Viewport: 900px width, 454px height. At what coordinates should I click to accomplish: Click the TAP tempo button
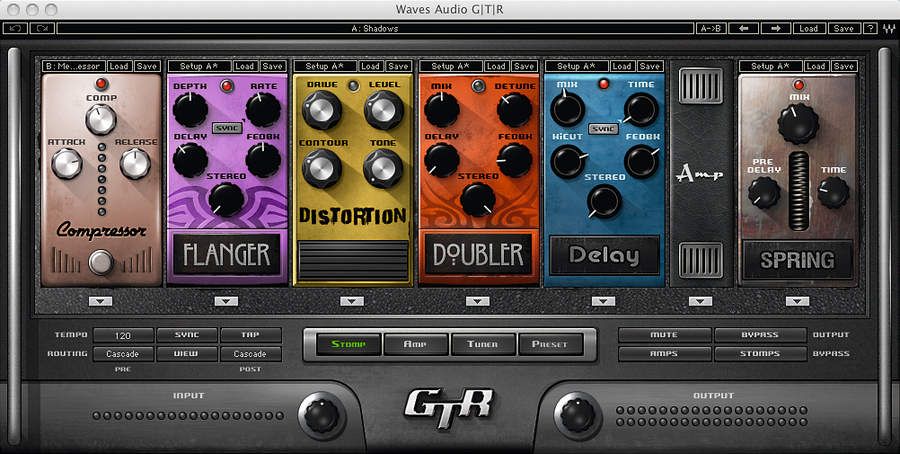pyautogui.click(x=251, y=335)
